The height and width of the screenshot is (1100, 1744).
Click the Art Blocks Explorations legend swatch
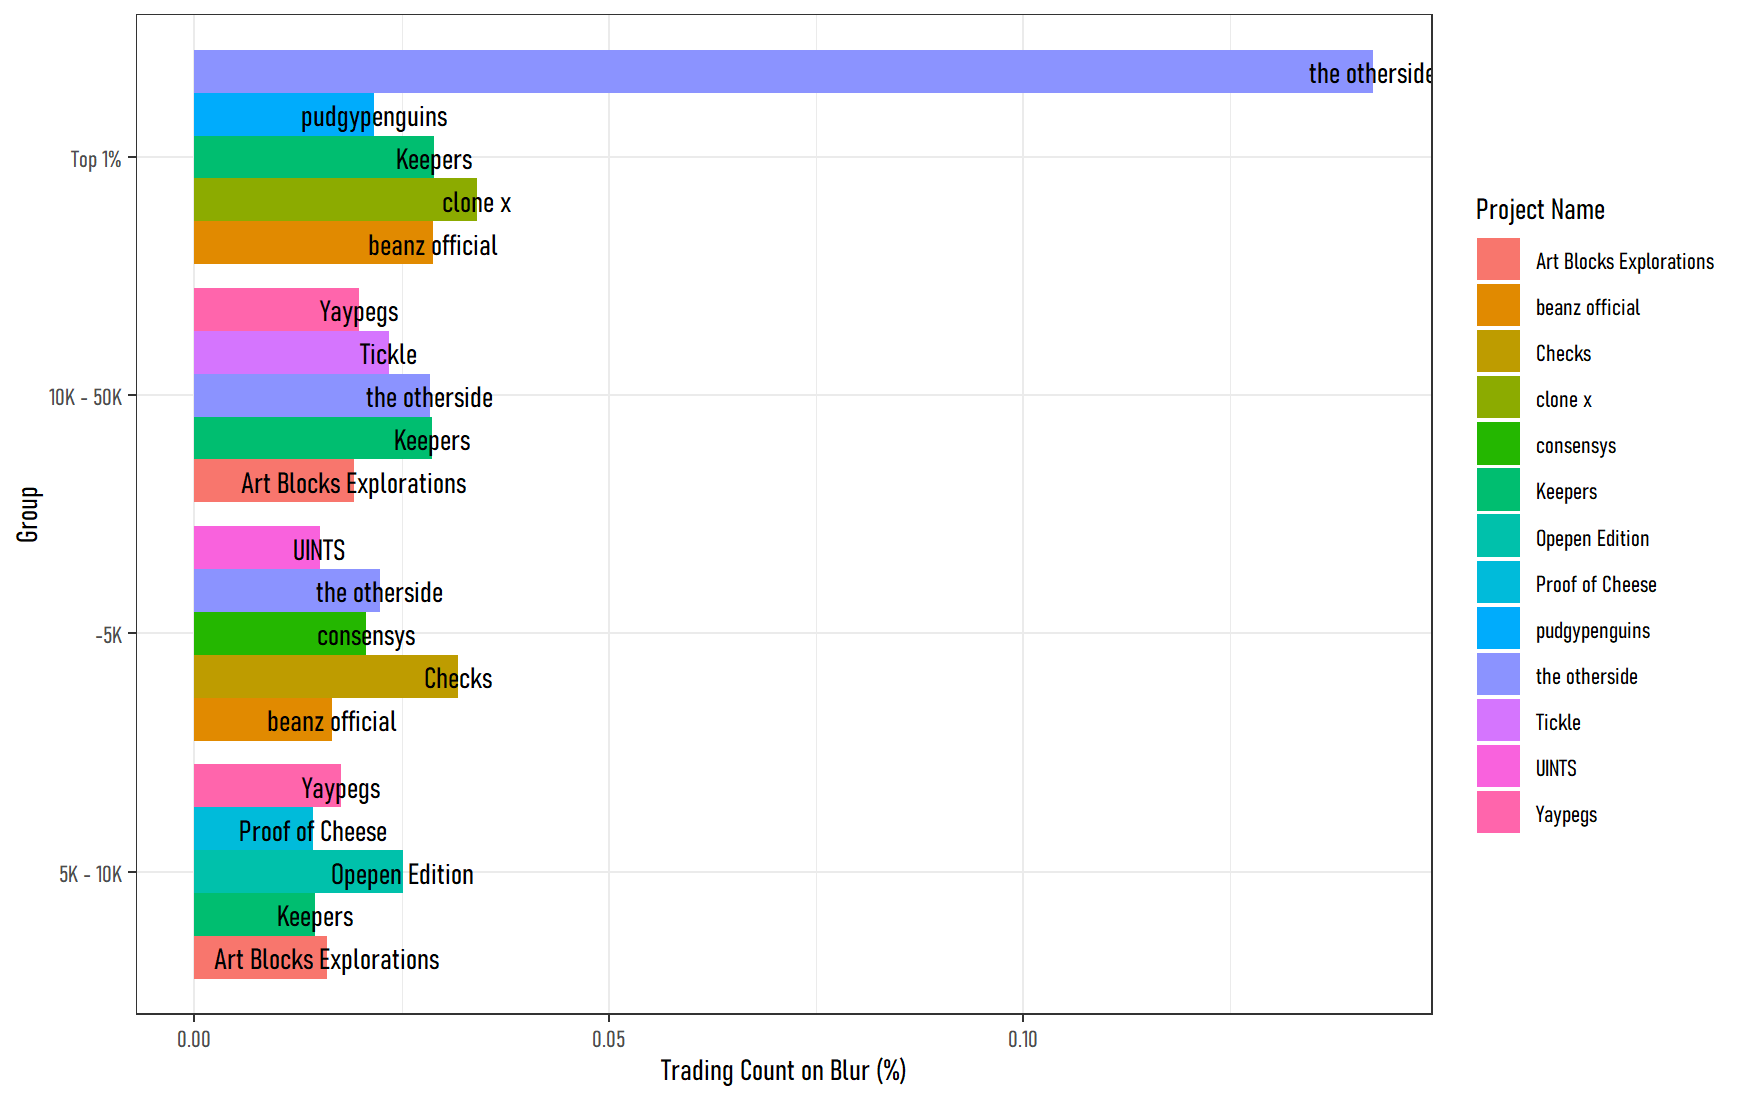[1497, 260]
